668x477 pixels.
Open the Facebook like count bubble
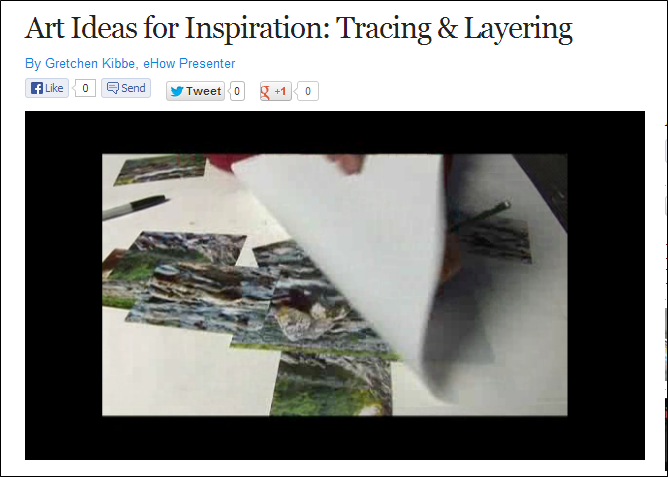85,88
